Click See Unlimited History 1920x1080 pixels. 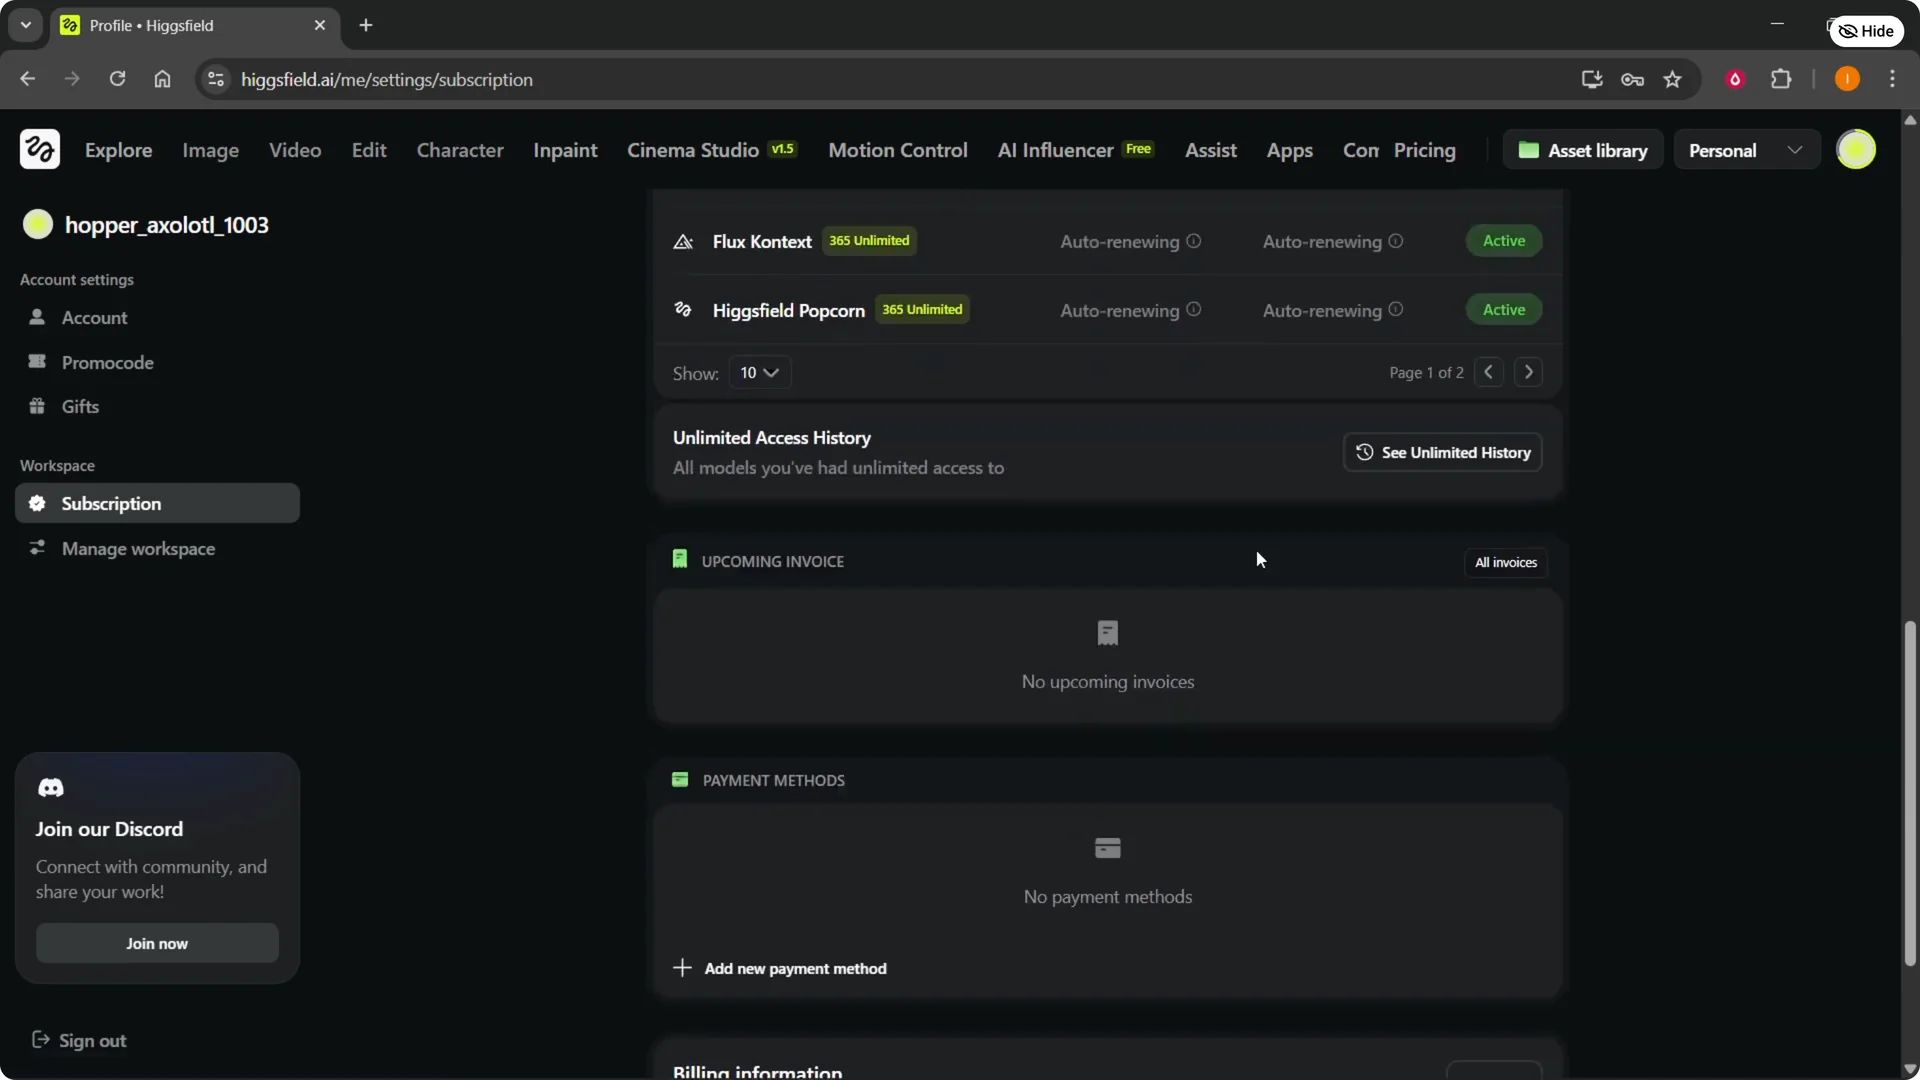1443,452
